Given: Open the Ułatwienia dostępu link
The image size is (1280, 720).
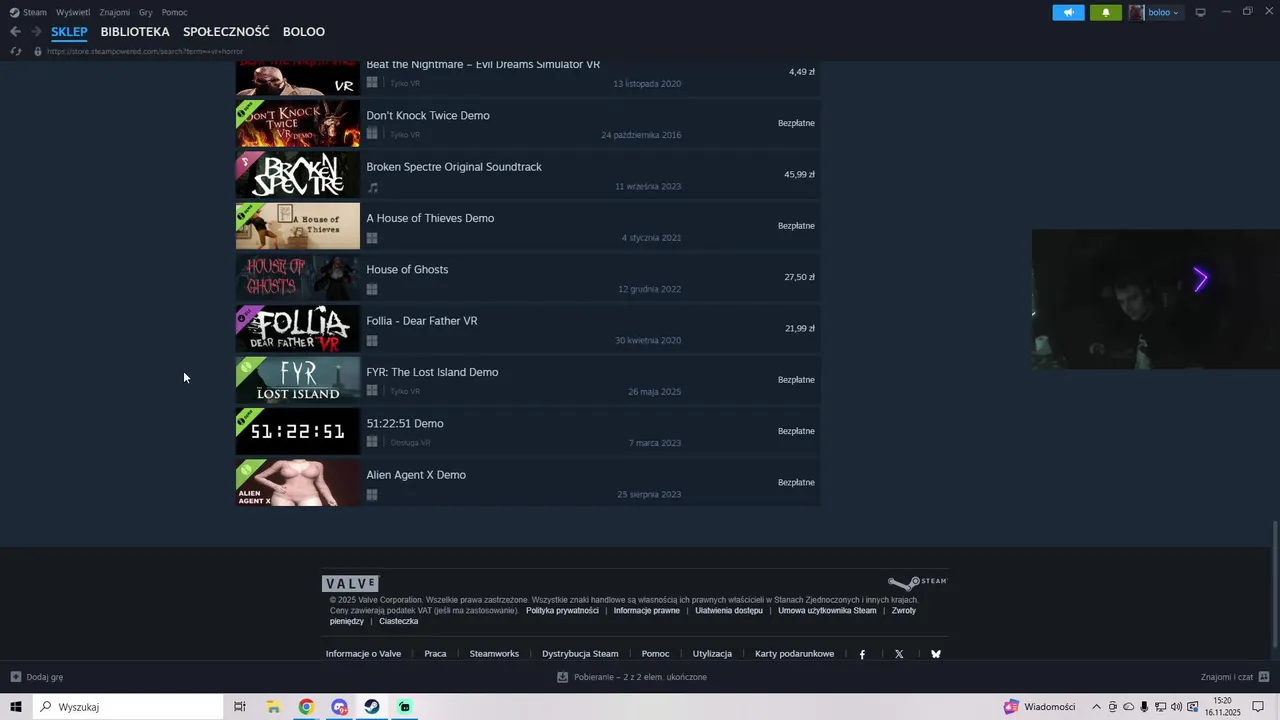Looking at the screenshot, I should point(728,610).
